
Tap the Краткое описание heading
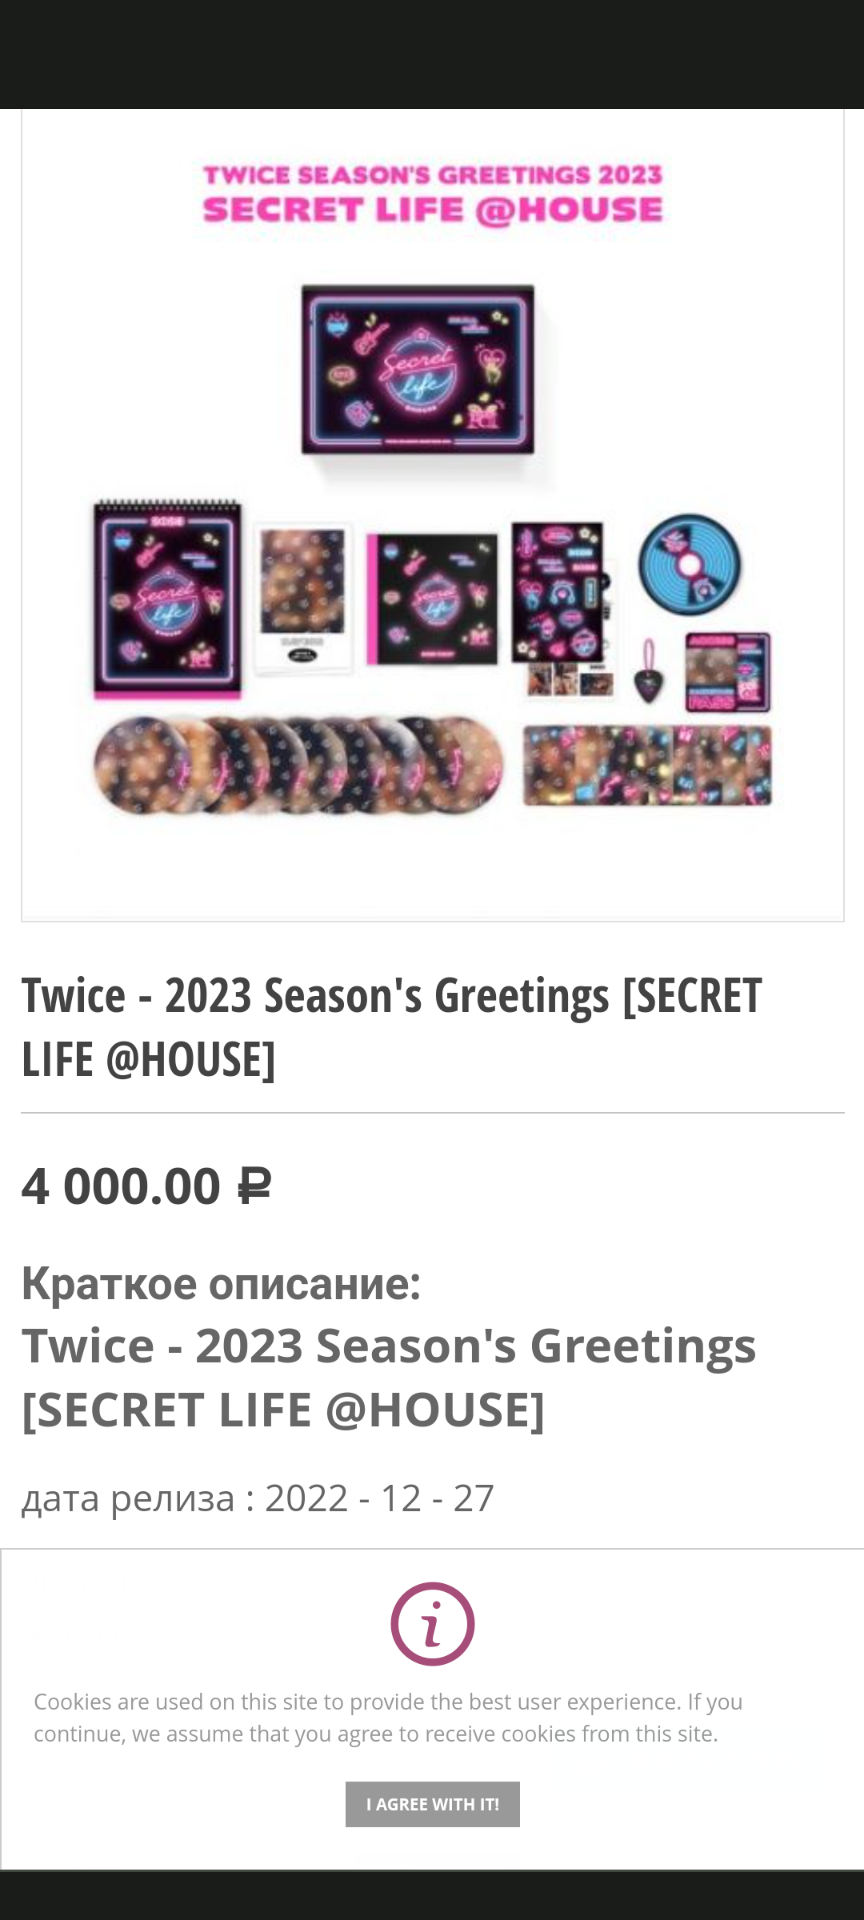(x=221, y=1283)
